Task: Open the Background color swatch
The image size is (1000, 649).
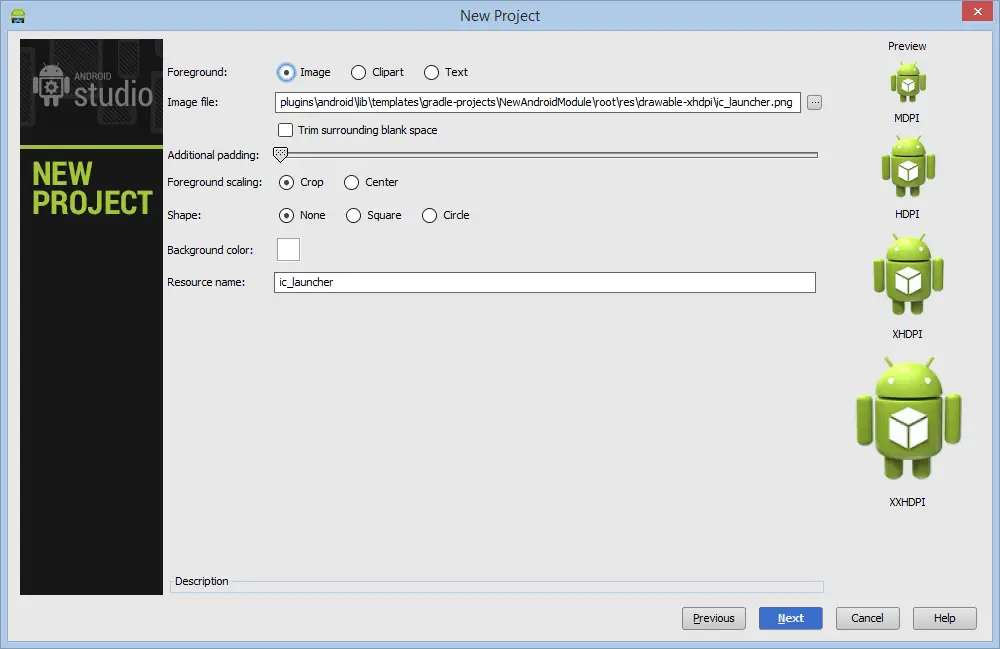Action: pyautogui.click(x=288, y=249)
